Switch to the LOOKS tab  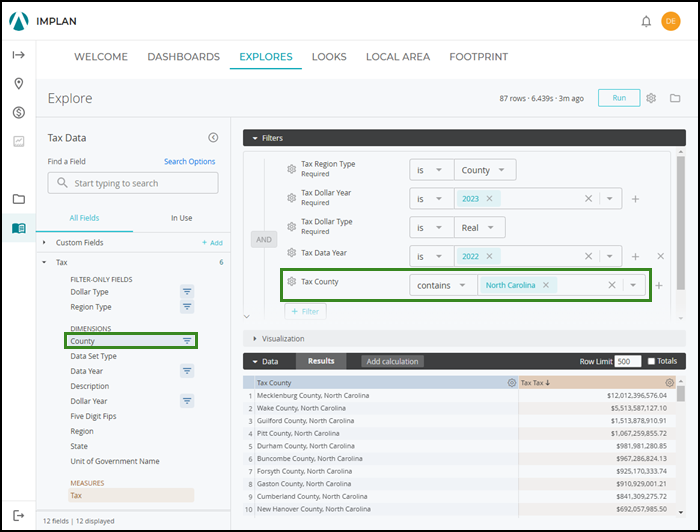[x=329, y=57]
